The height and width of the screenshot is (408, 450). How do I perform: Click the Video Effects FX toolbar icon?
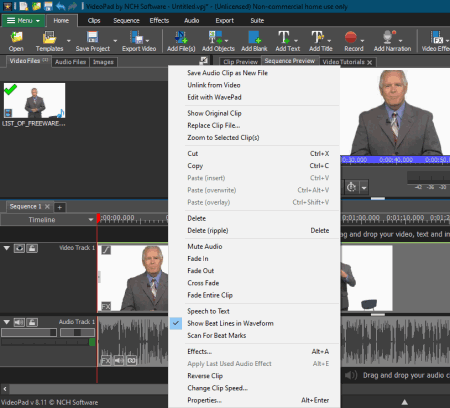point(437,37)
